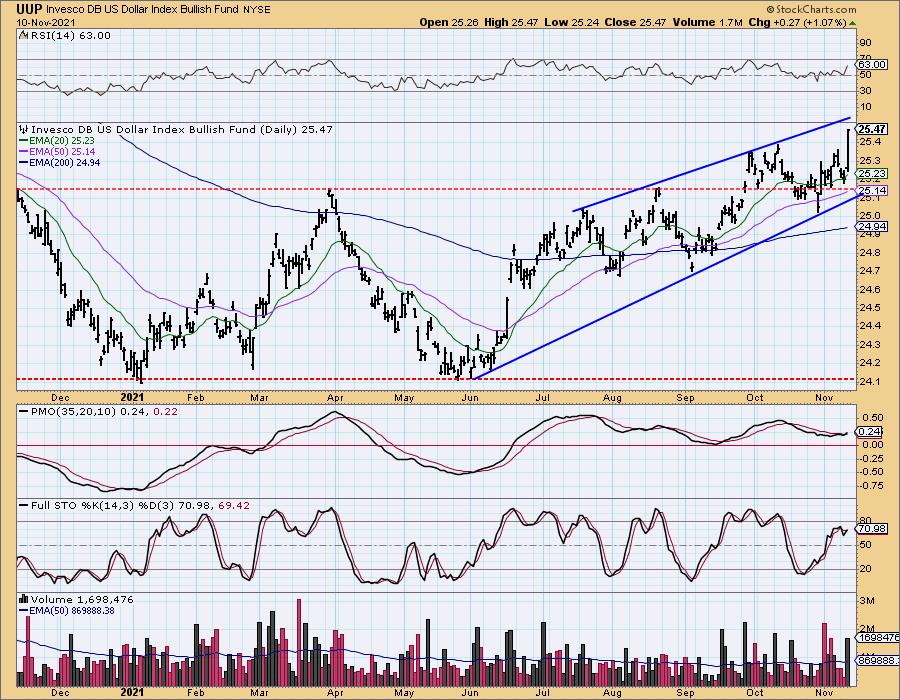Click the EMA(50) 869888.38 volume legend

point(67,610)
